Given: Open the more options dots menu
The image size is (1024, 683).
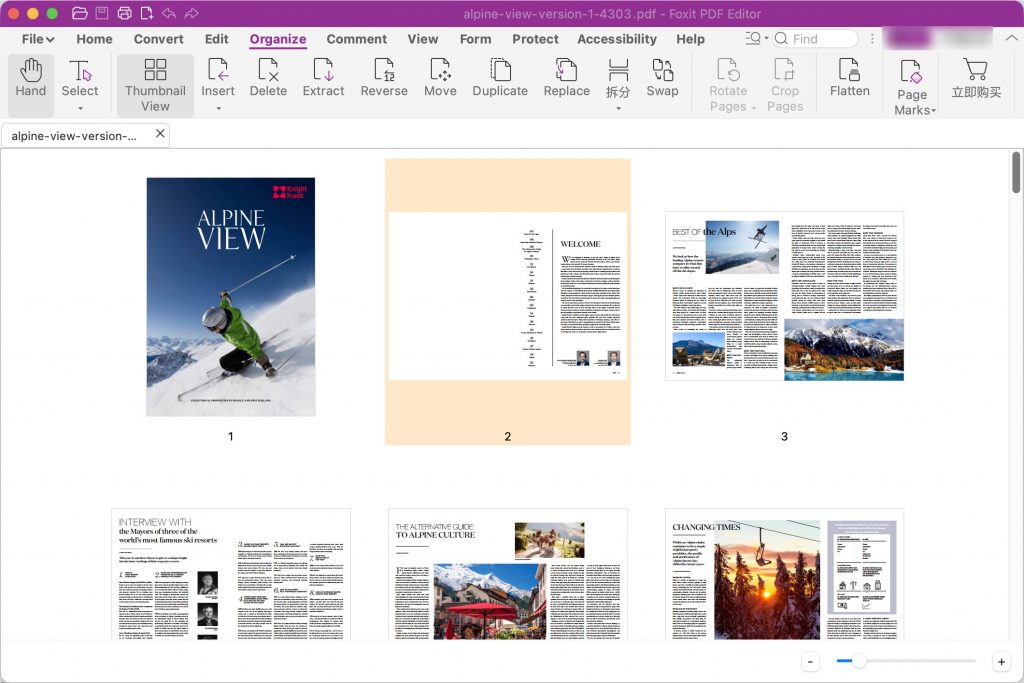Looking at the screenshot, I should tap(872, 39).
